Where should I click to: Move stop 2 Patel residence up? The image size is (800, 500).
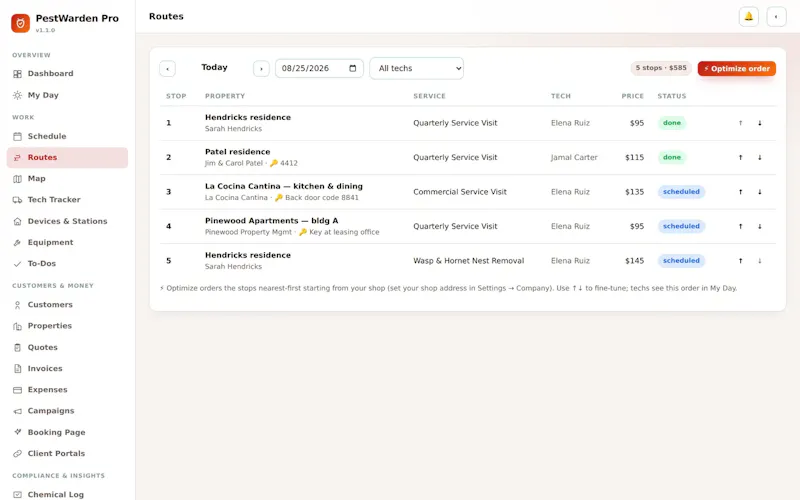(x=740, y=158)
